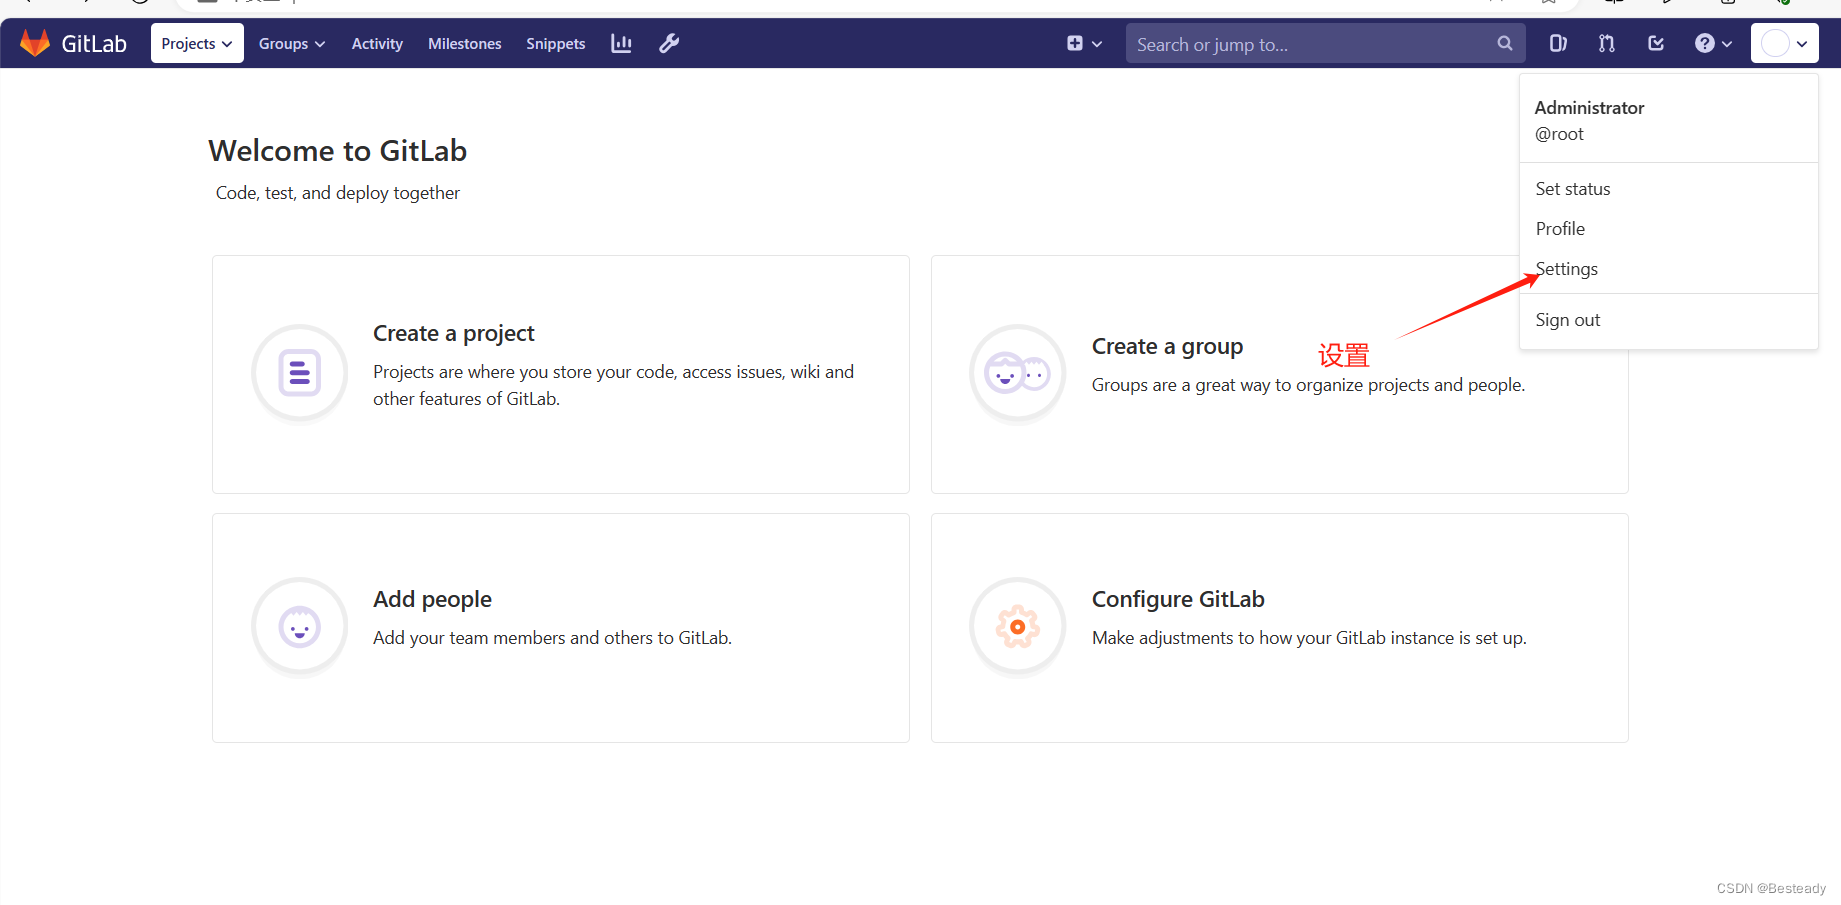Click the GitLab wordmark text

click(94, 44)
